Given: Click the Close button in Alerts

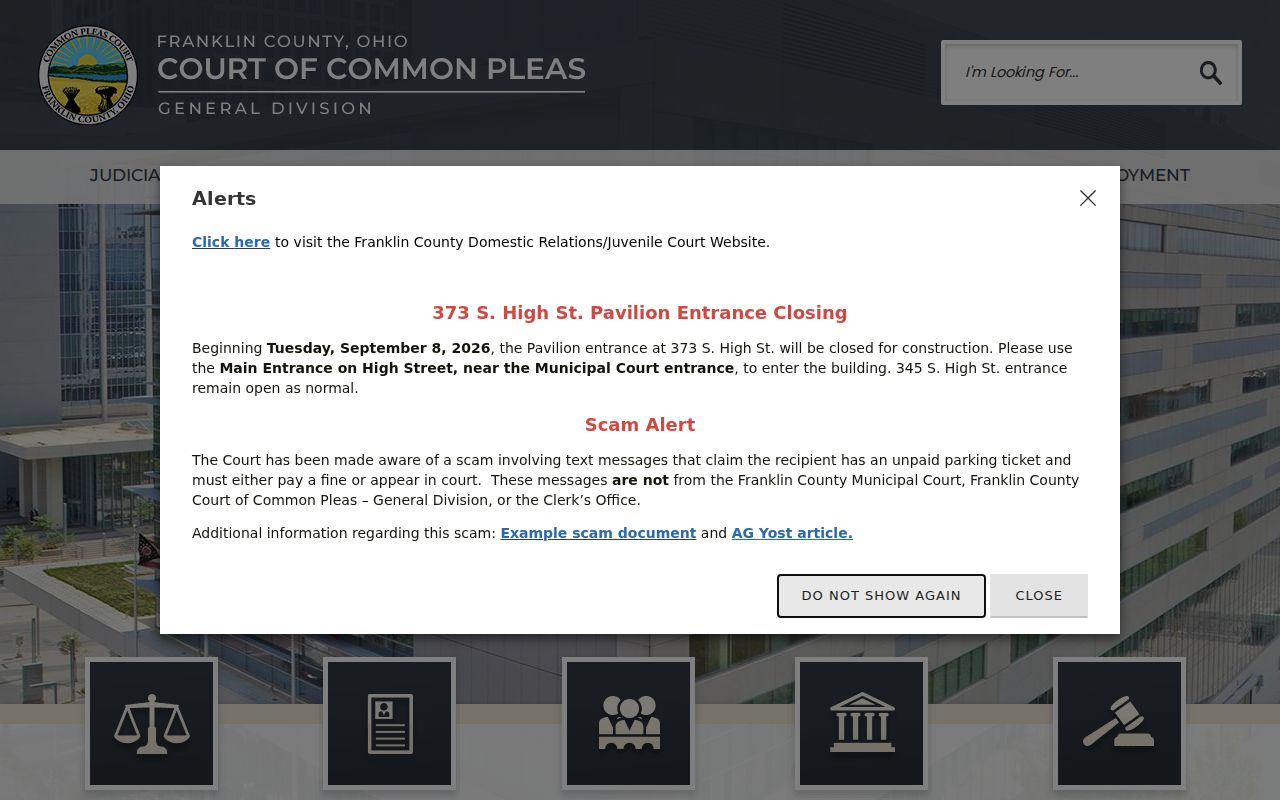Looking at the screenshot, I should click(x=1039, y=595).
